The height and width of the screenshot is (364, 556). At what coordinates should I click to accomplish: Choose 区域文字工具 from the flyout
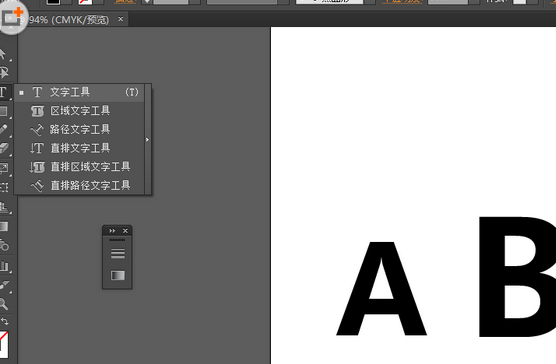[79, 111]
